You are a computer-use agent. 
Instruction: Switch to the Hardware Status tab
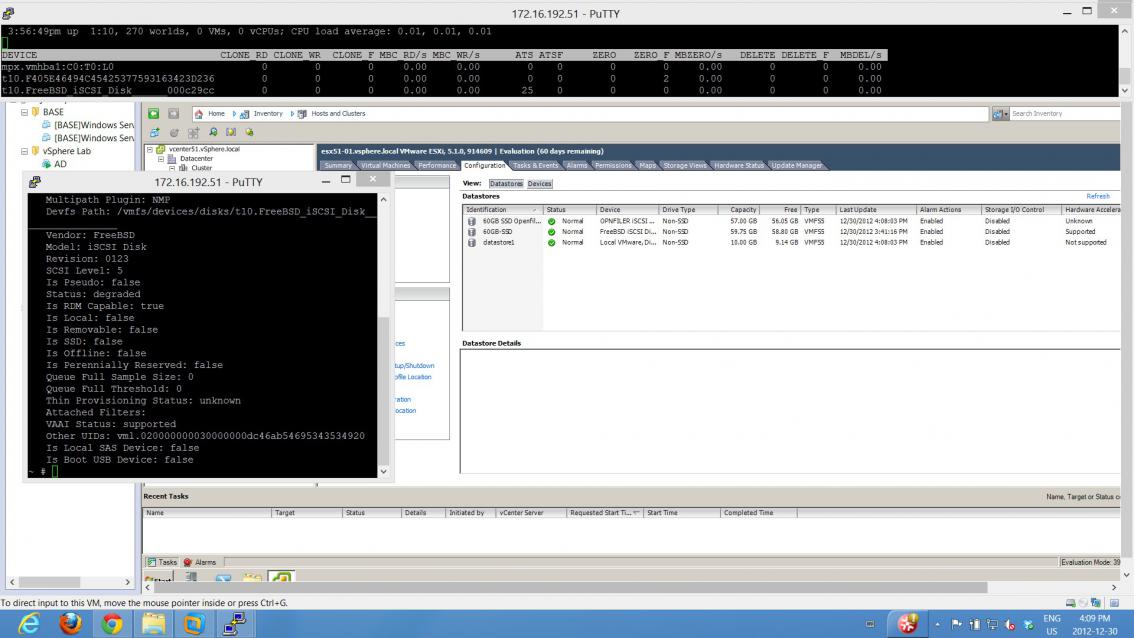(739, 165)
